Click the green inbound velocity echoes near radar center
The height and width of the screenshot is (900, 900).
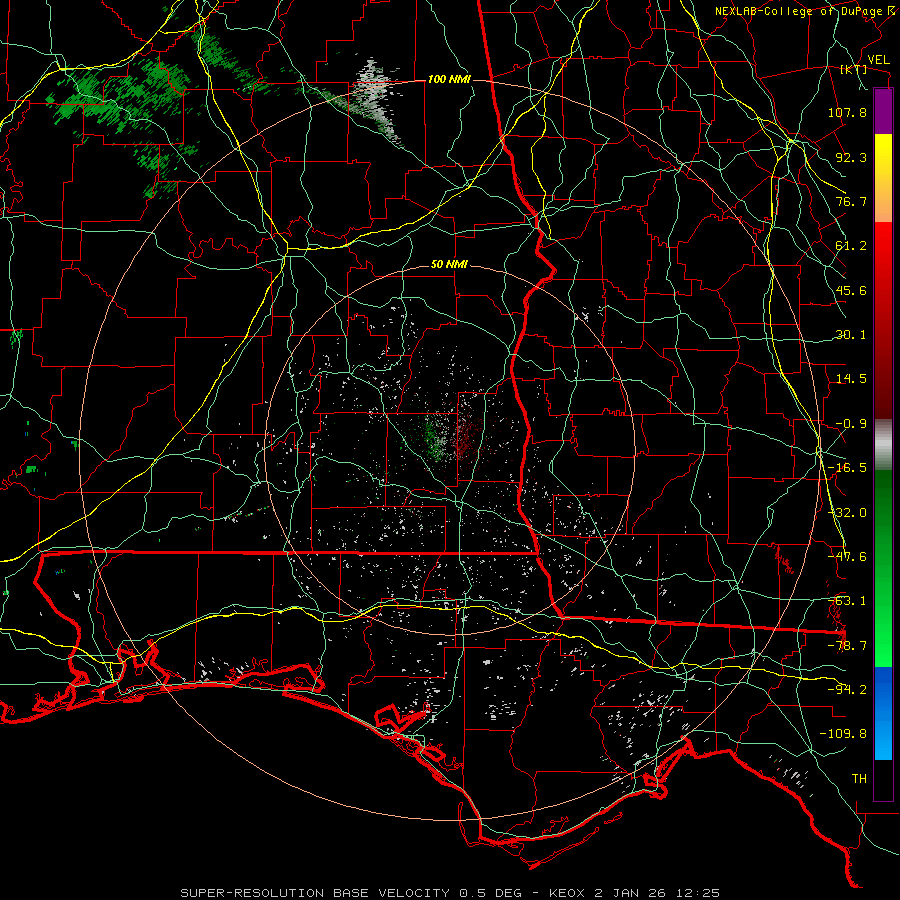tap(435, 439)
